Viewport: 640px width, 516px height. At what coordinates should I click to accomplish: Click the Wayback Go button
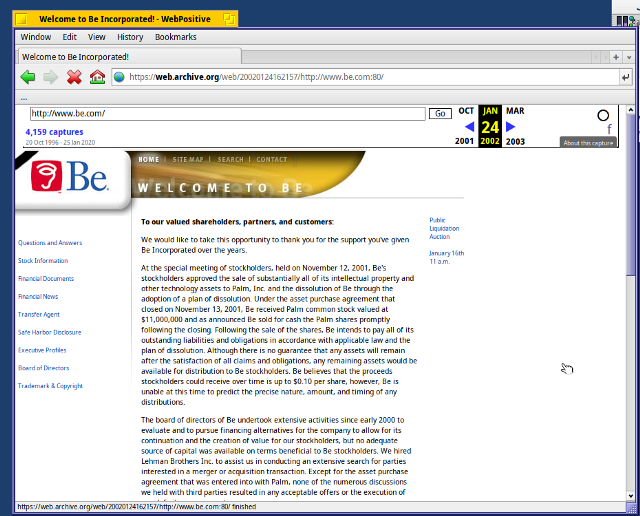[440, 113]
